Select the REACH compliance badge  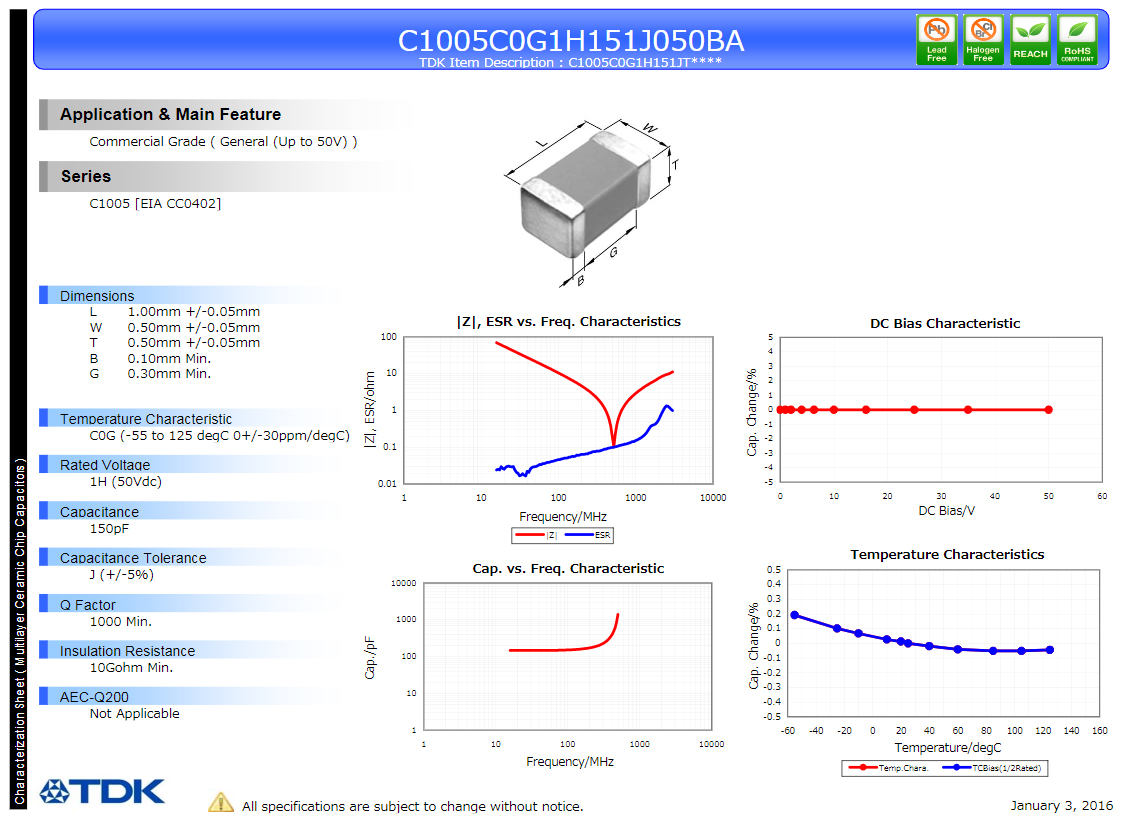click(x=1030, y=40)
